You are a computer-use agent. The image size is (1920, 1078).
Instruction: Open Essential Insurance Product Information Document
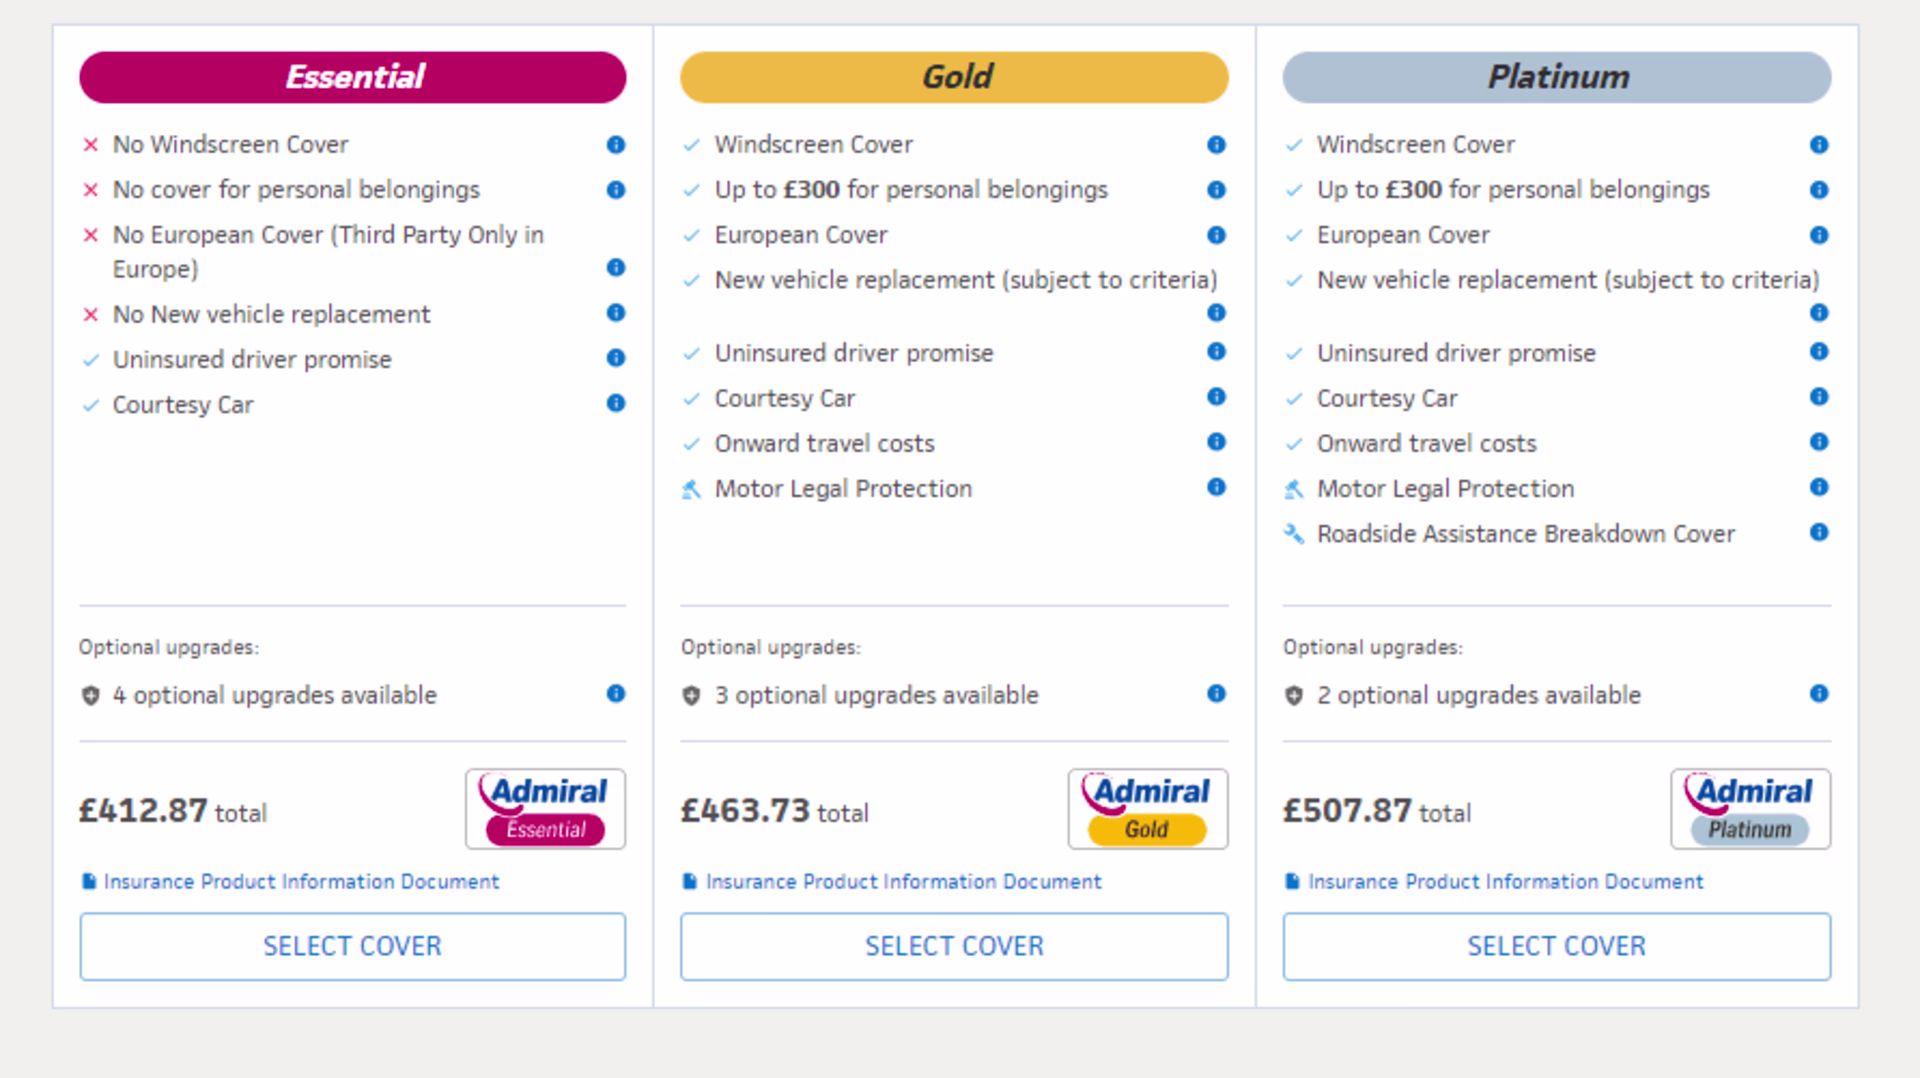(301, 882)
